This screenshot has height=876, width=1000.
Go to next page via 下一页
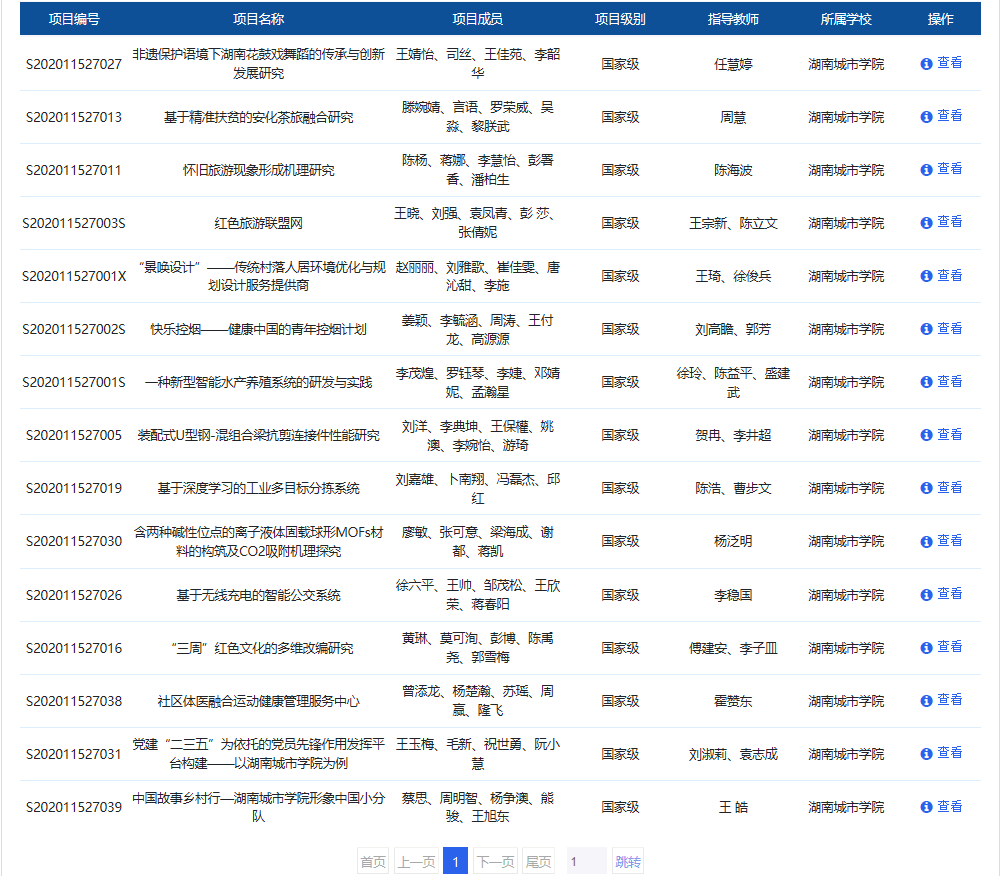click(495, 861)
